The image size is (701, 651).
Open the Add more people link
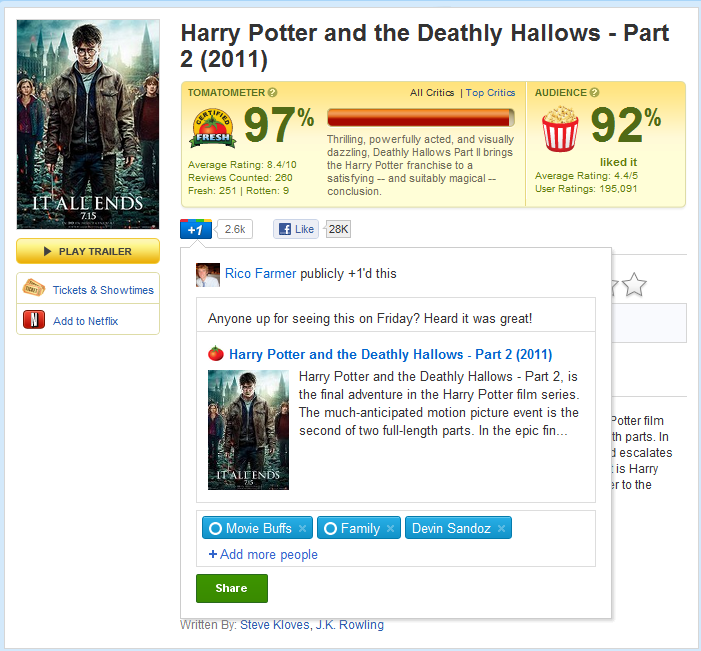263,554
